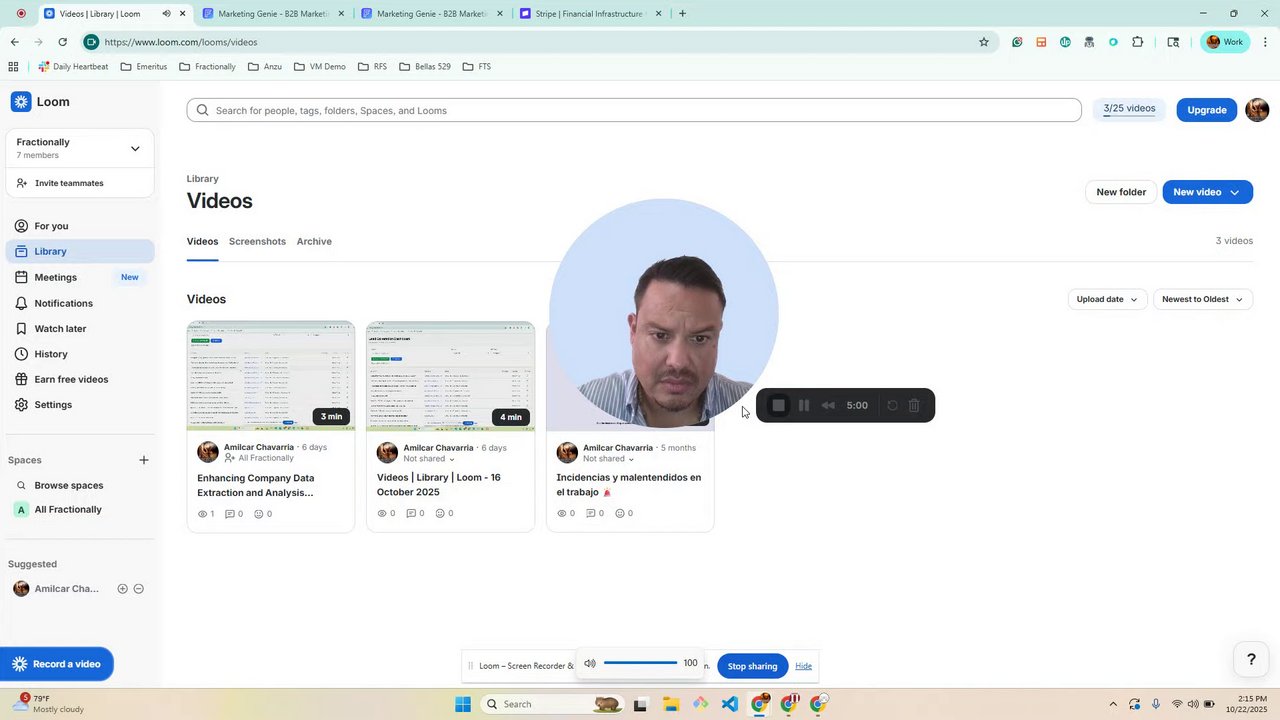
Task: Open the Upload date sort dropdown
Action: pos(1107,299)
